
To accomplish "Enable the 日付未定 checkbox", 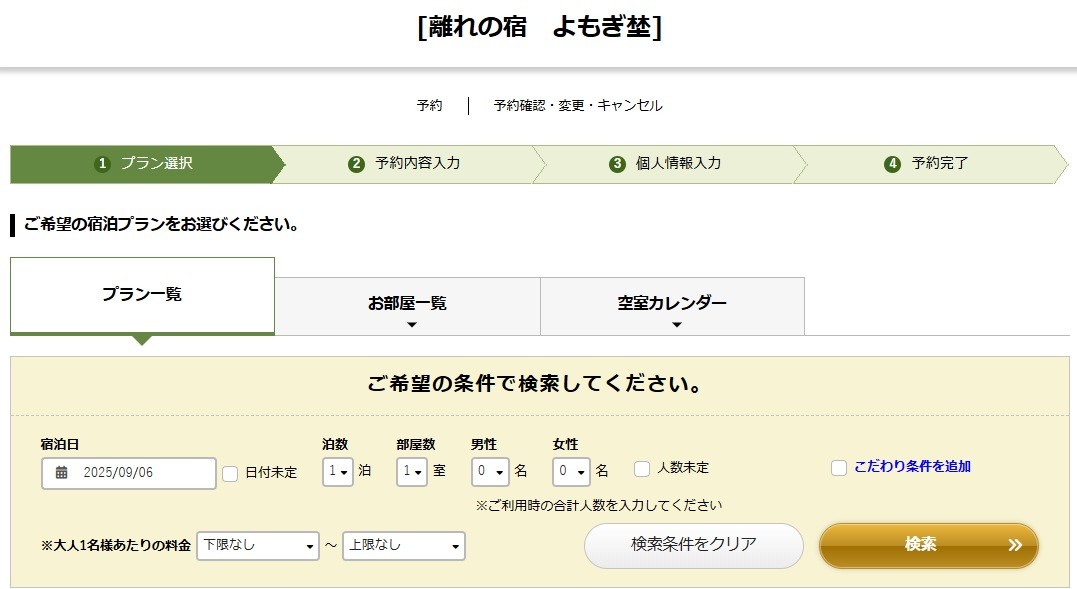I will click(230, 473).
